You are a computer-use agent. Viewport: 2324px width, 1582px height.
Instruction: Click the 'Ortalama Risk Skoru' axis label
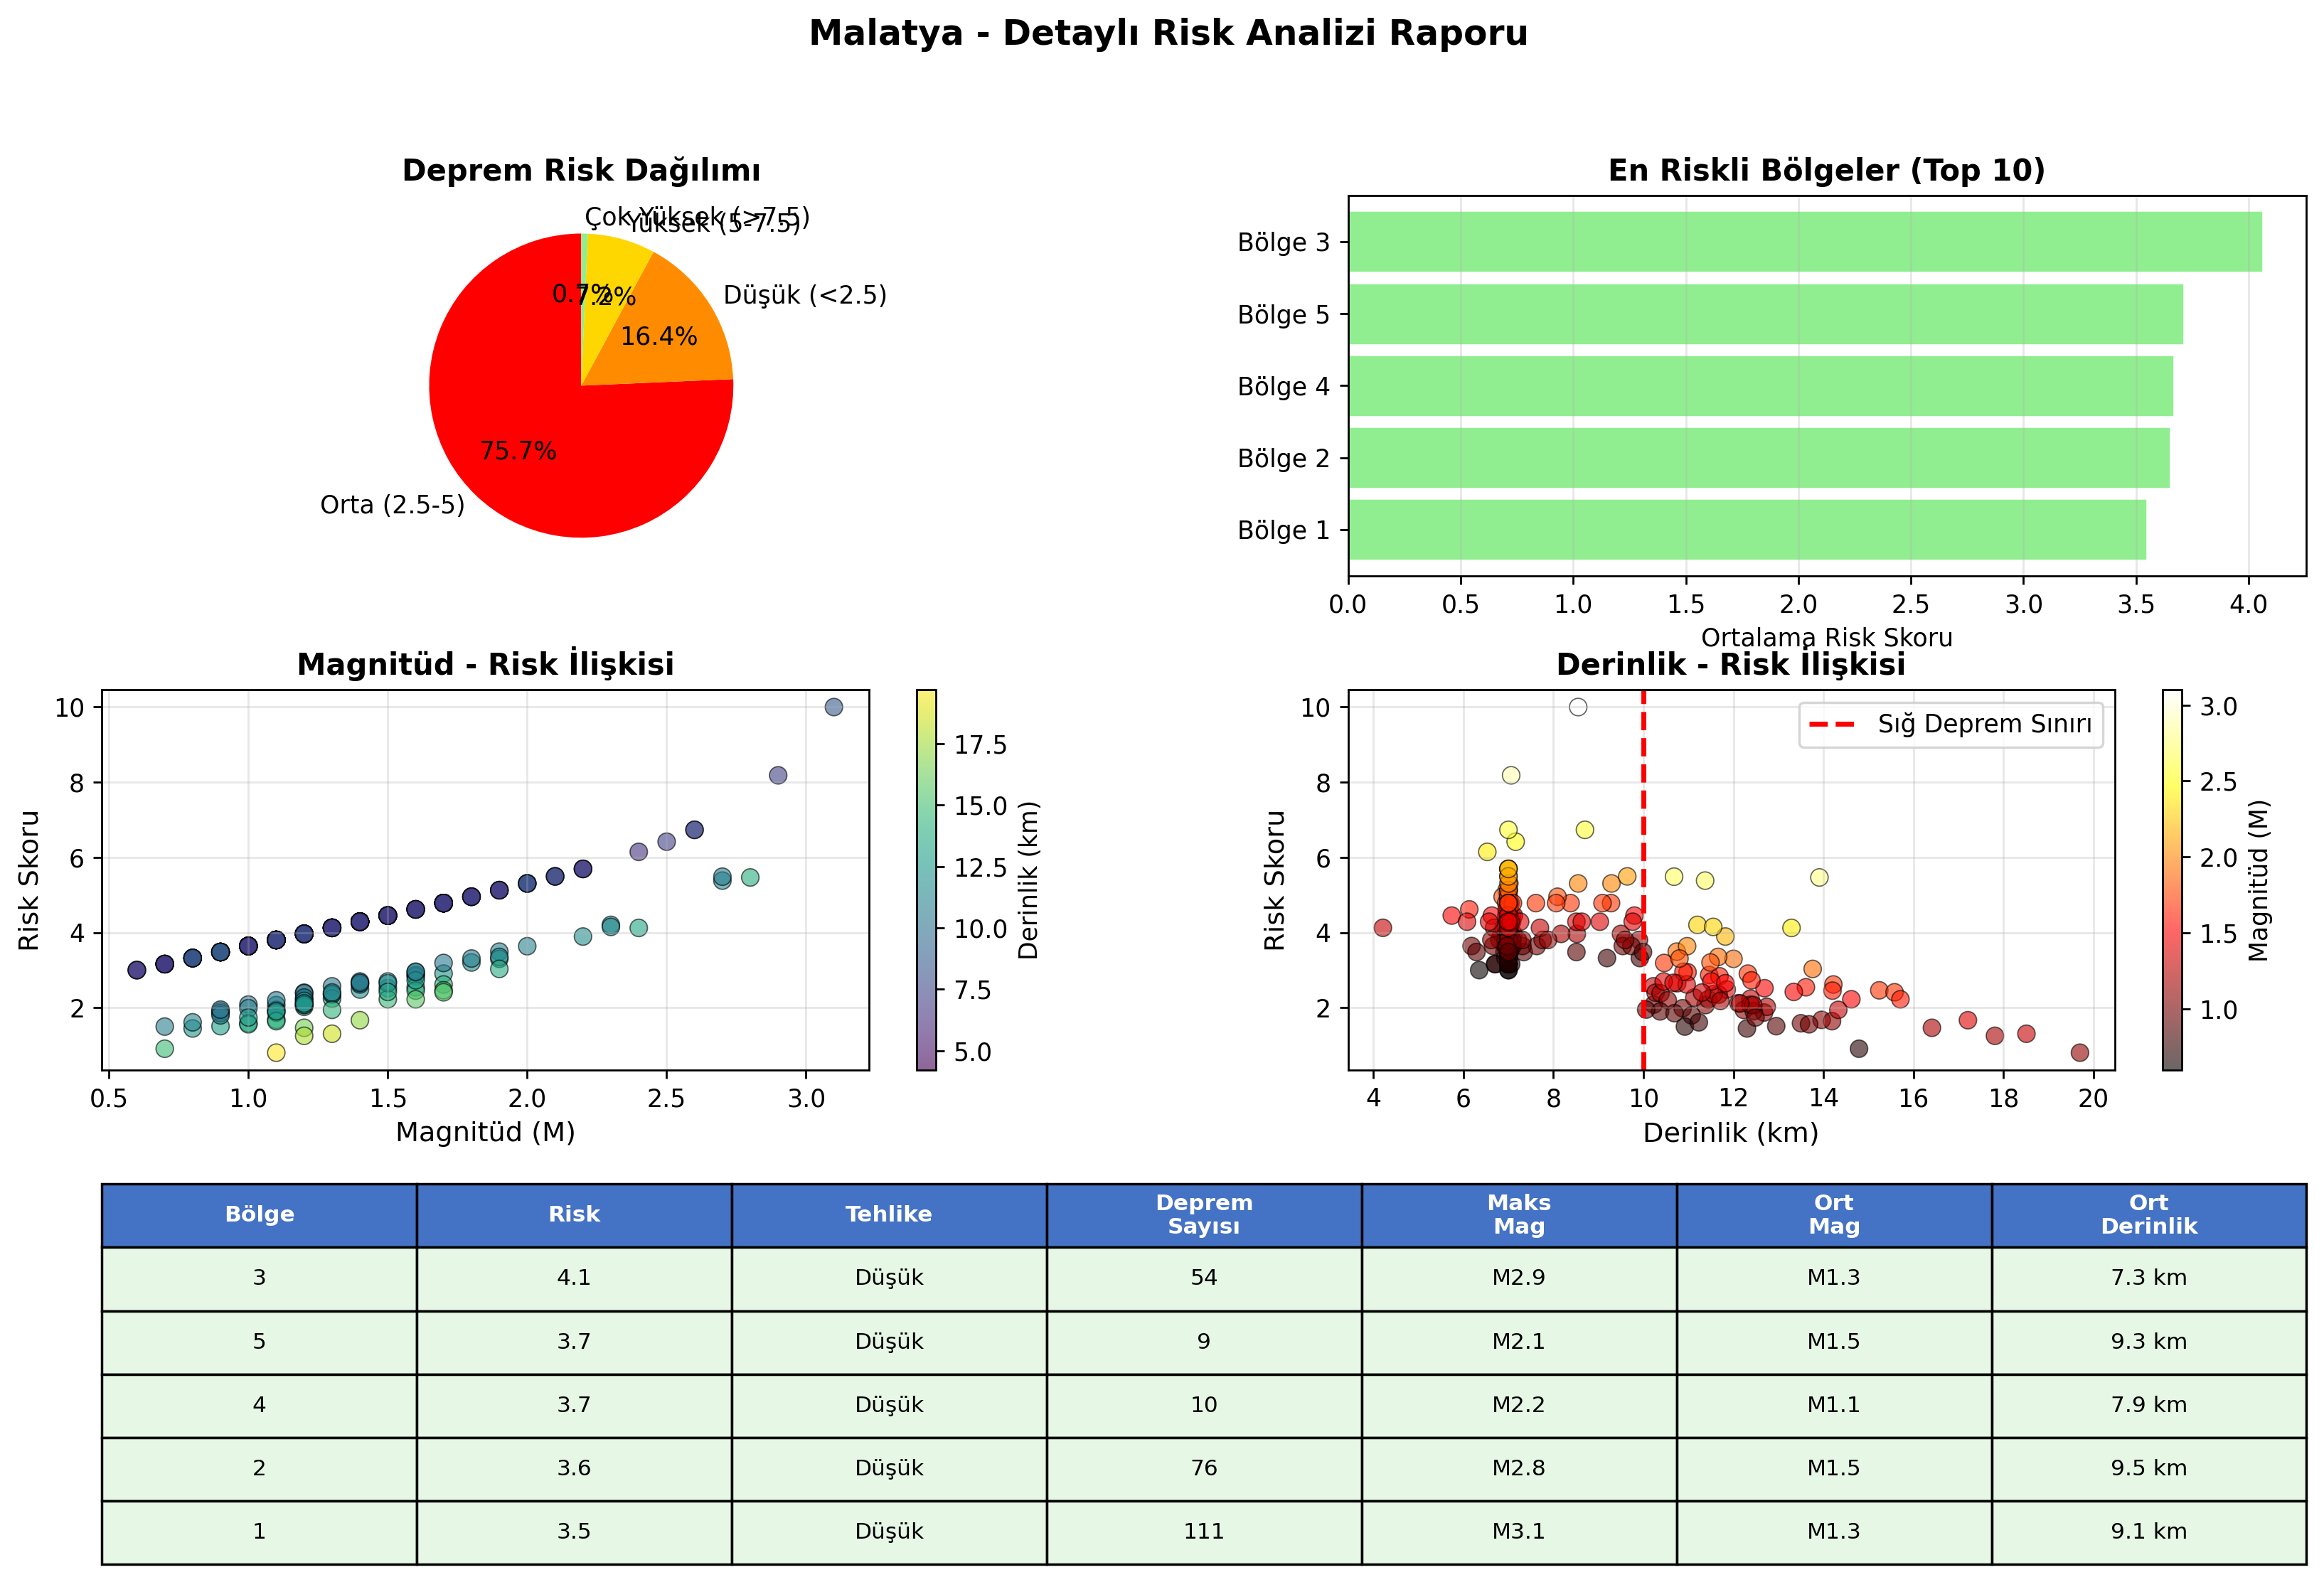click(x=1827, y=637)
